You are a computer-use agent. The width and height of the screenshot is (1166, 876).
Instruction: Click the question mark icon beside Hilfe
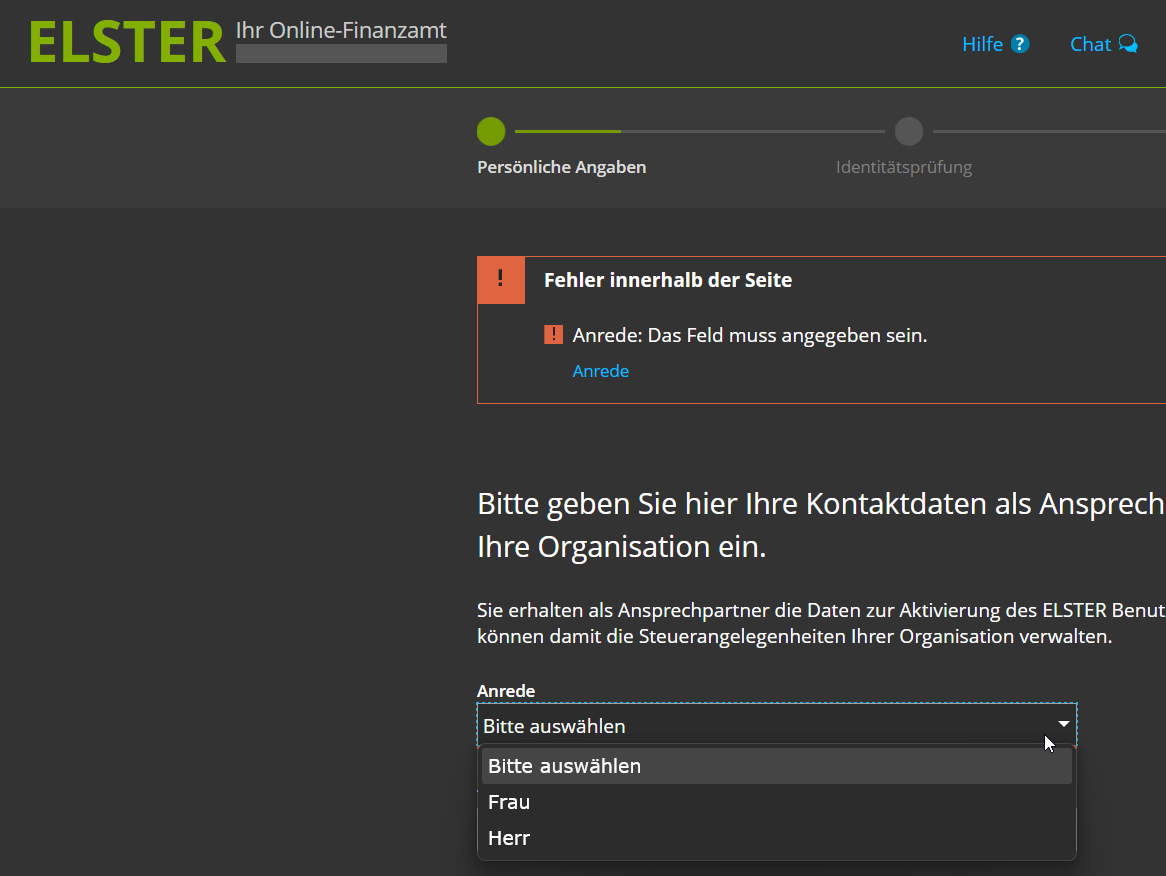coord(1020,44)
